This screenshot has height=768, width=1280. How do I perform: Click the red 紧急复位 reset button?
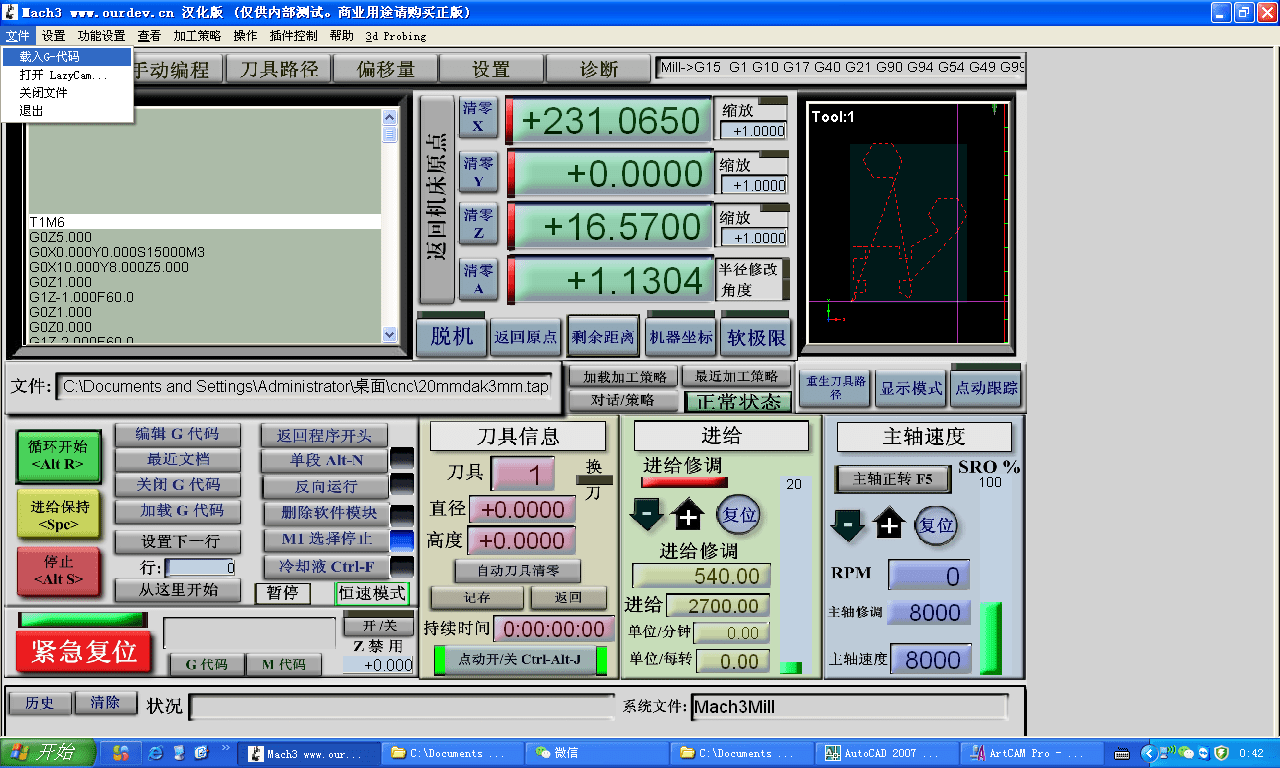click(84, 652)
